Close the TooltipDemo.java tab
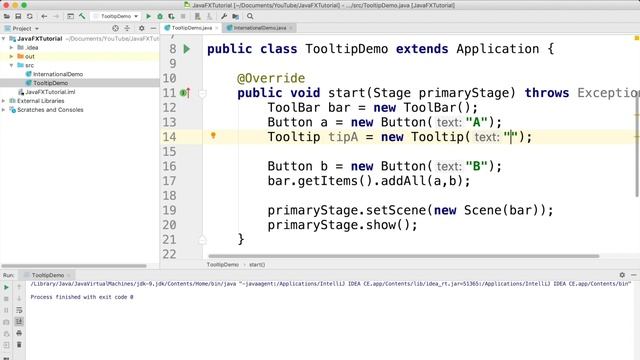 (x=216, y=28)
